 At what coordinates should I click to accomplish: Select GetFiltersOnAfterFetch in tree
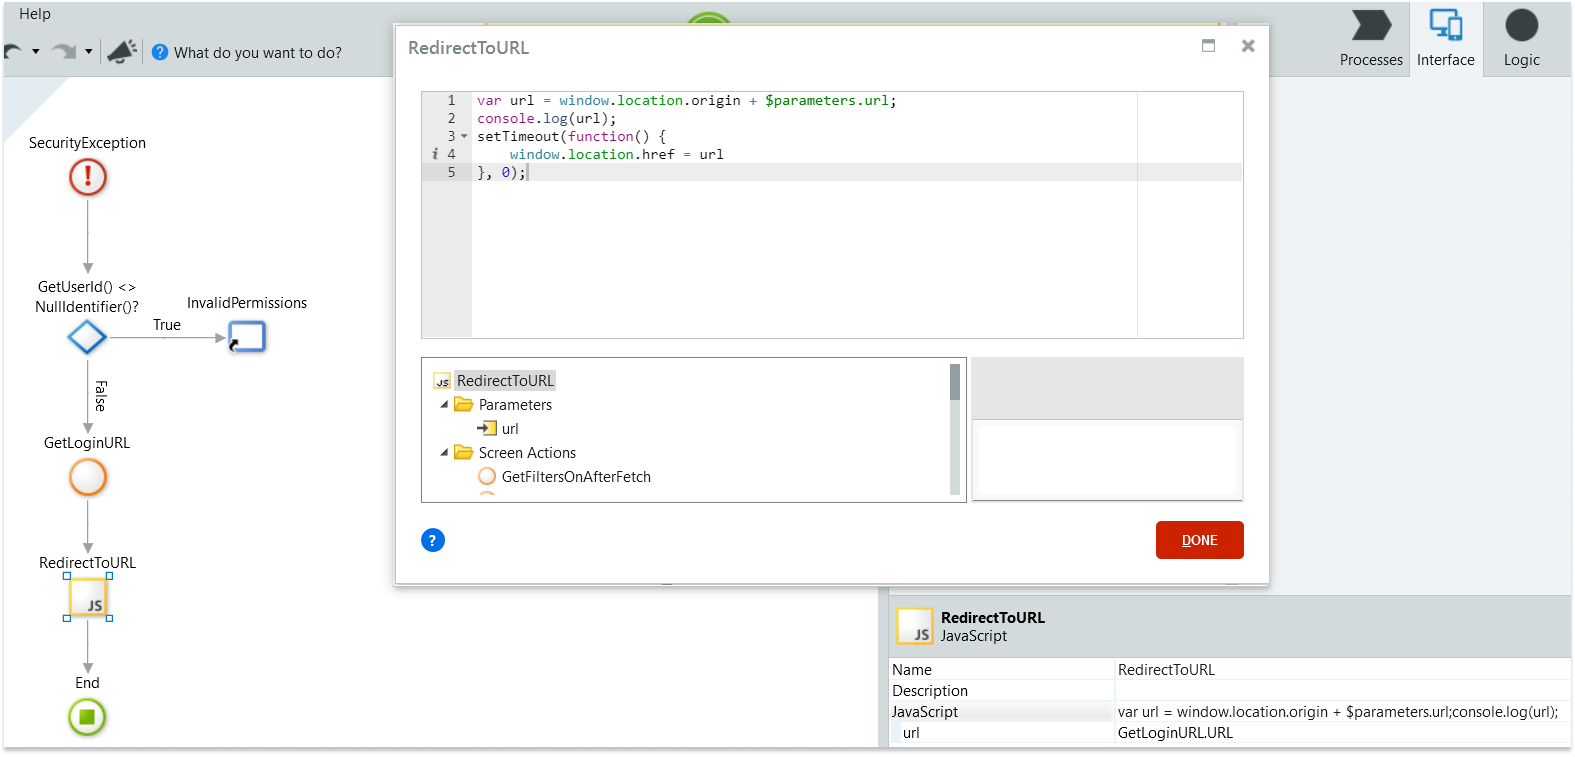pyautogui.click(x=576, y=477)
